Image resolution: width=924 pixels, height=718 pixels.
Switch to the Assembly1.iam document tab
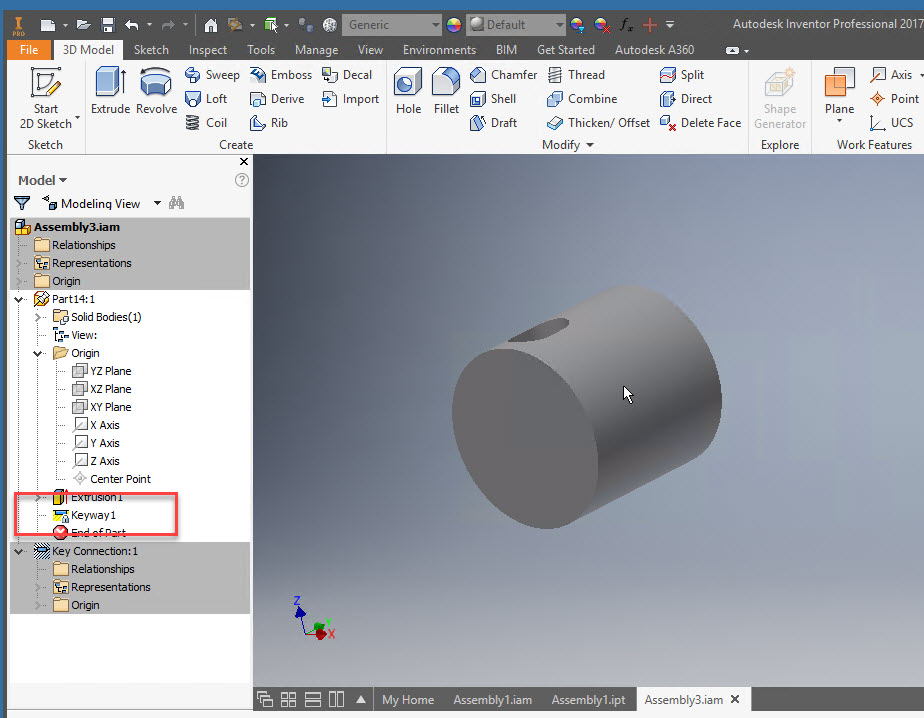tap(492, 699)
